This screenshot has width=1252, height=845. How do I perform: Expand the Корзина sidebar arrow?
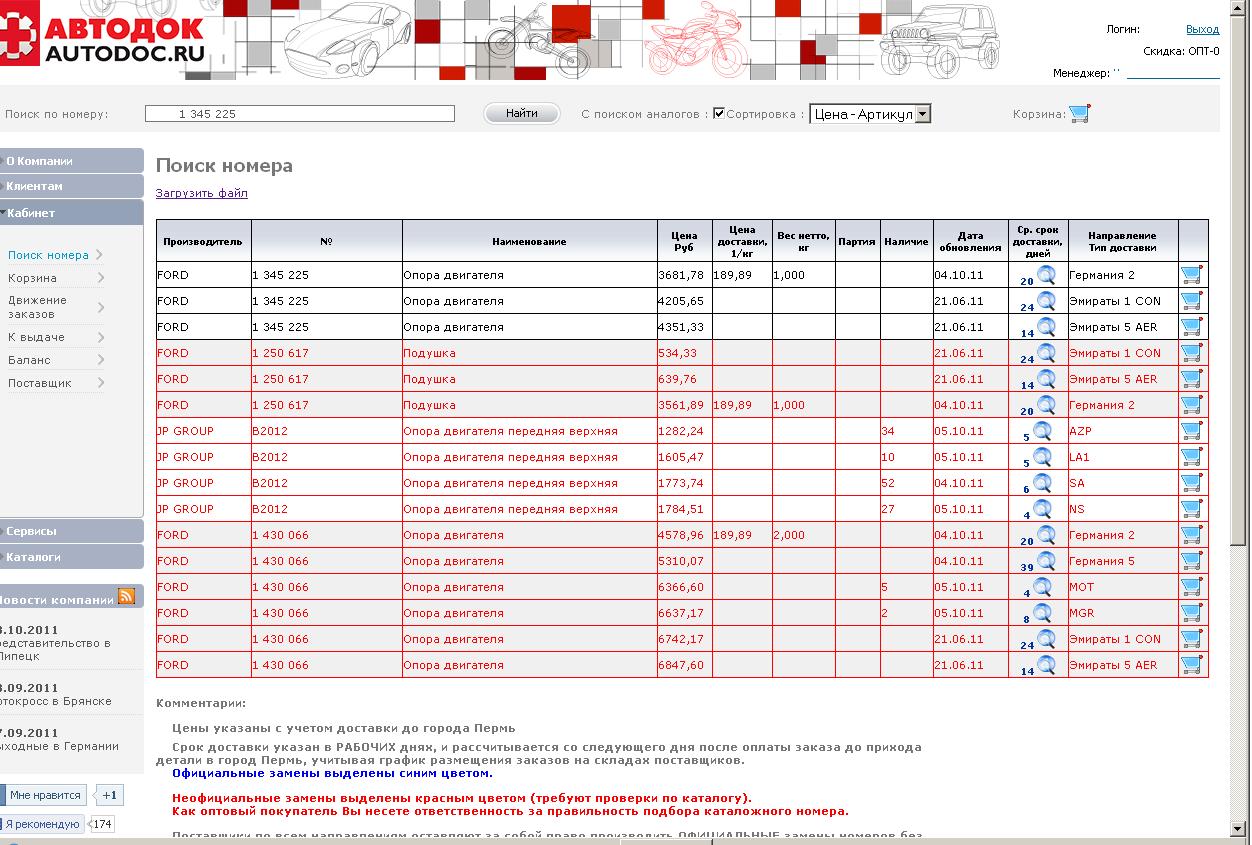pyautogui.click(x=101, y=278)
